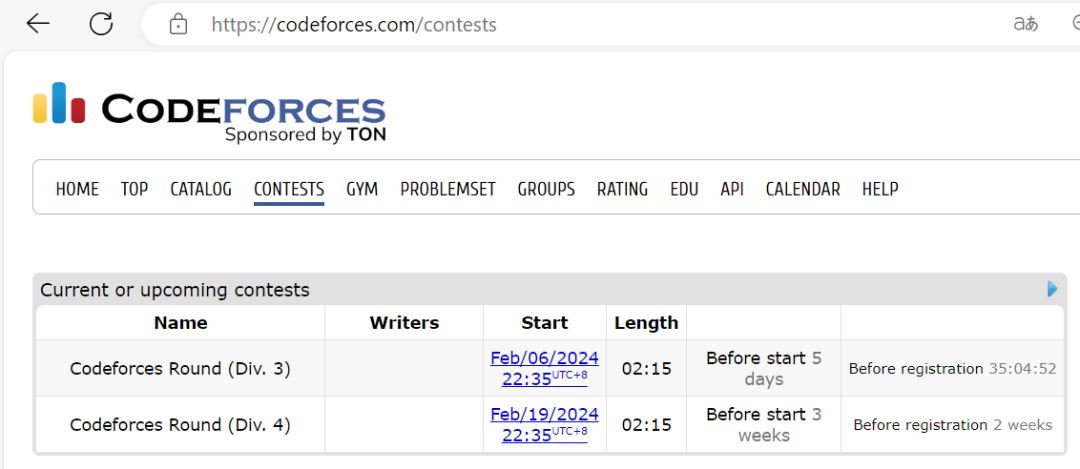Image resolution: width=1080 pixels, height=469 pixels.
Task: Open the CALENDAR page
Action: pos(803,189)
